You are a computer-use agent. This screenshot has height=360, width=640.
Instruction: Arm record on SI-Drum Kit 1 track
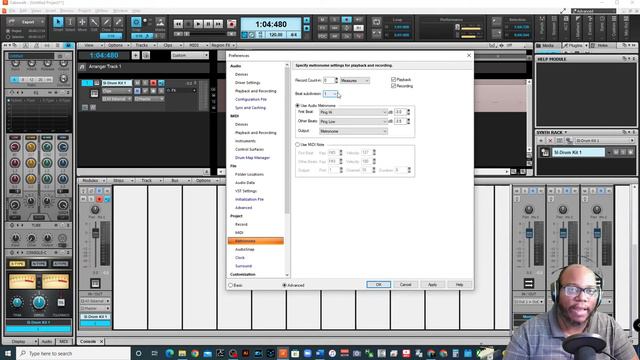point(153,83)
